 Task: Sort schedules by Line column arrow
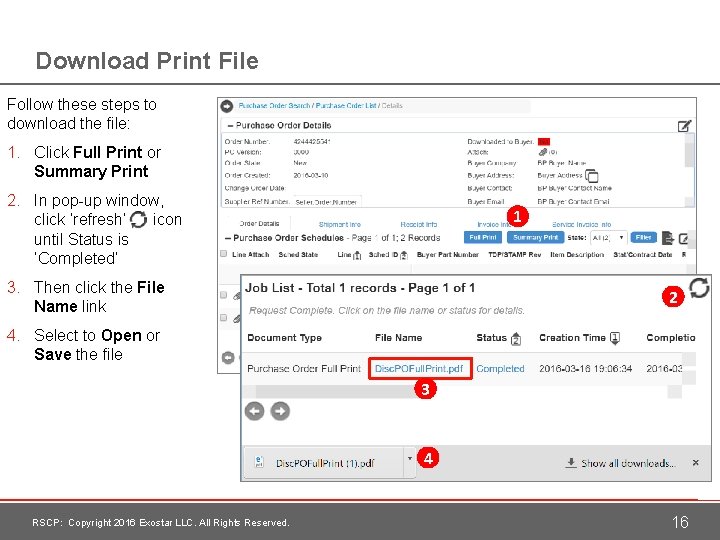[x=357, y=255]
